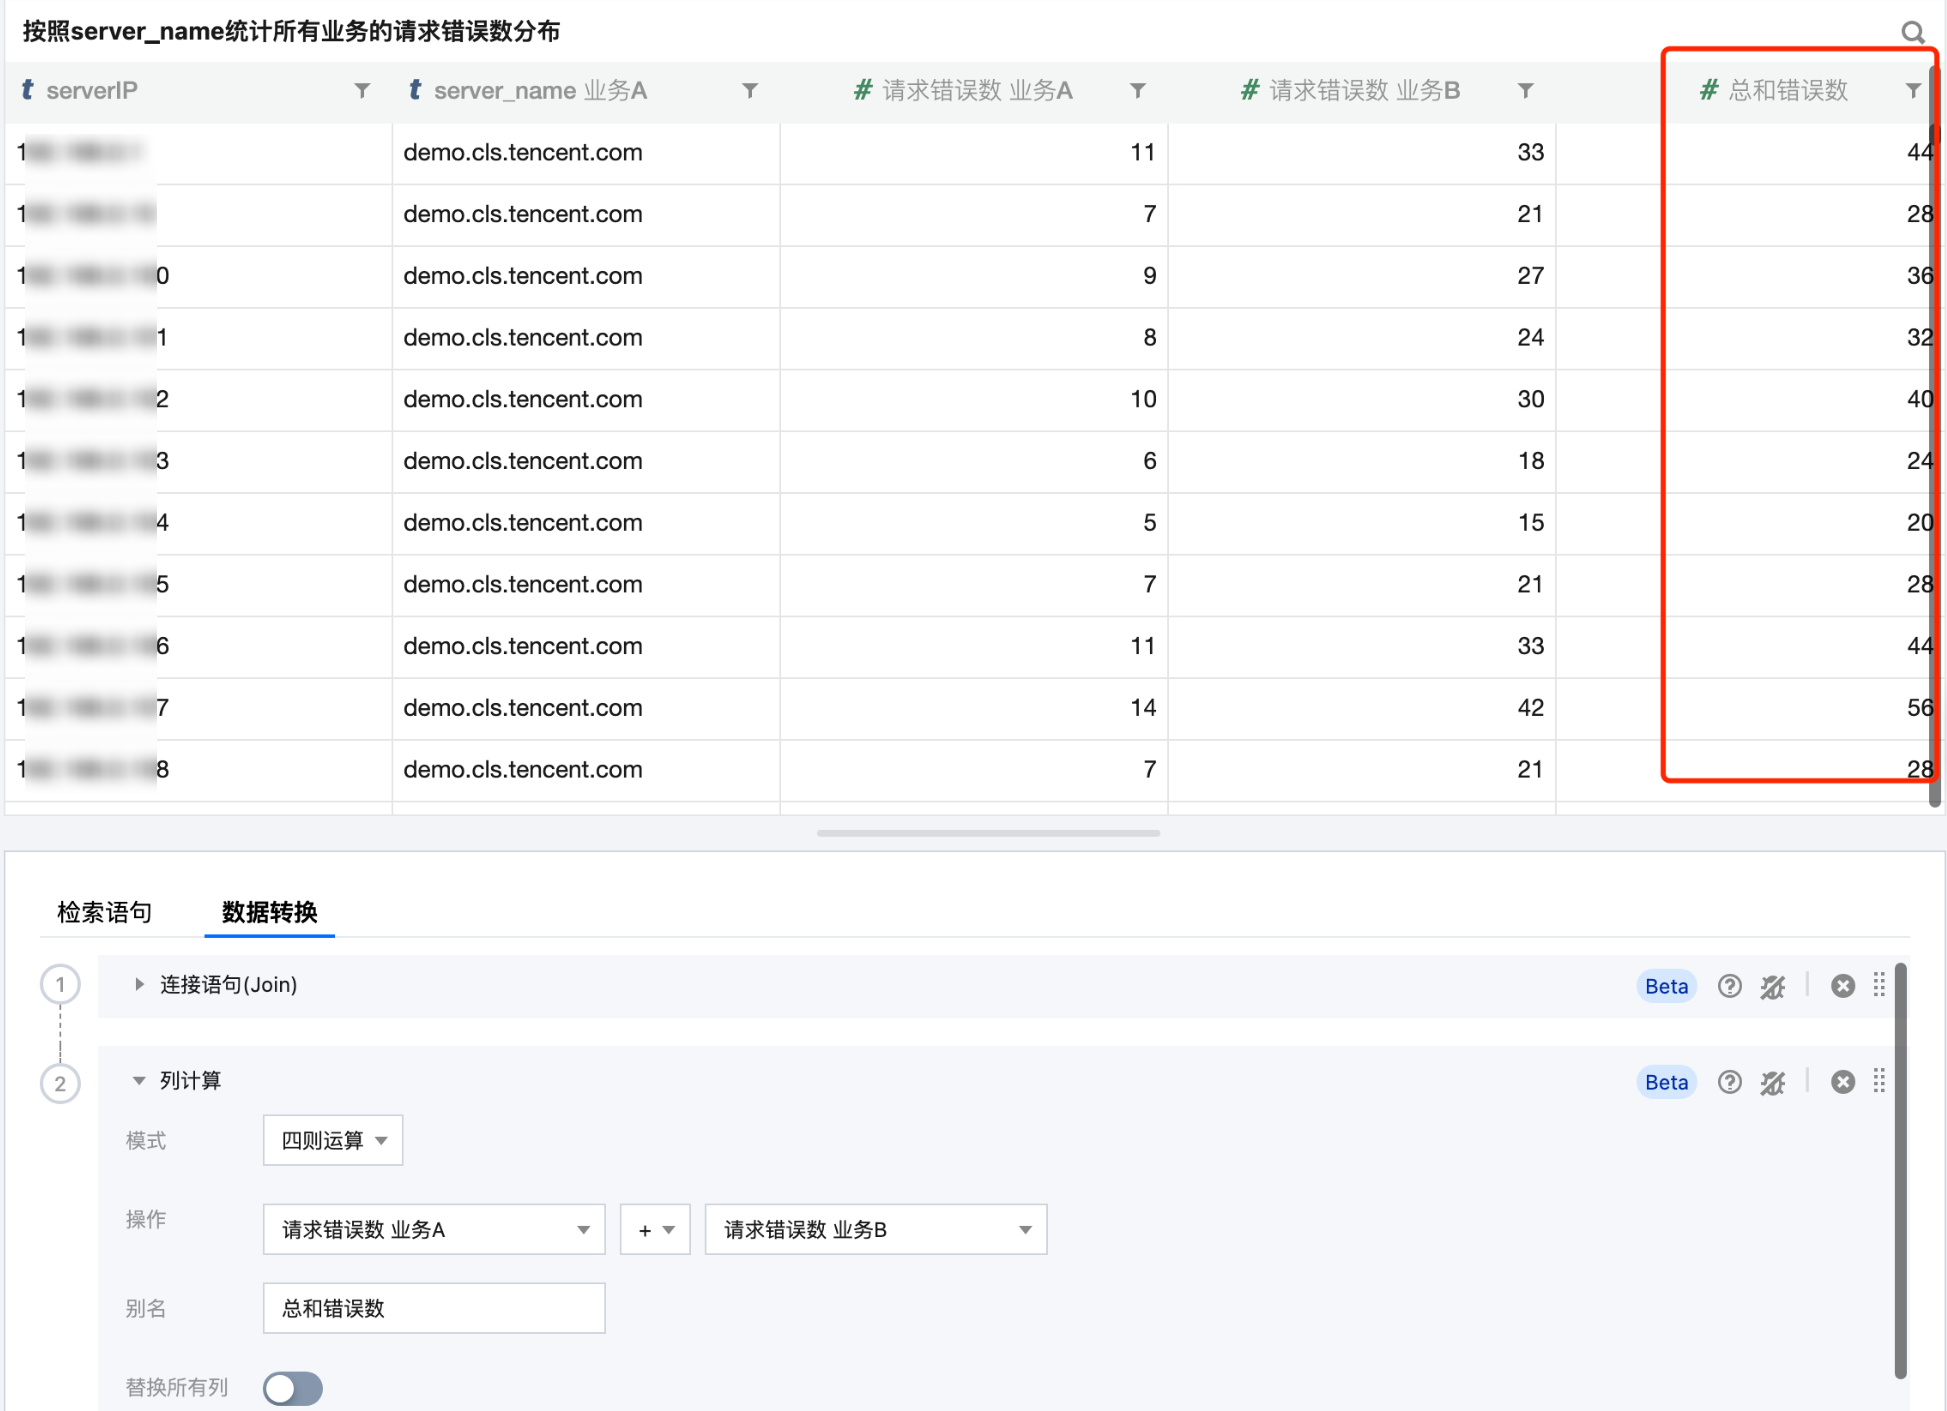Screen dimensions: 1947x1411
Task: Disable the 列计算 step via its eye-slash icon
Action: (1772, 1082)
